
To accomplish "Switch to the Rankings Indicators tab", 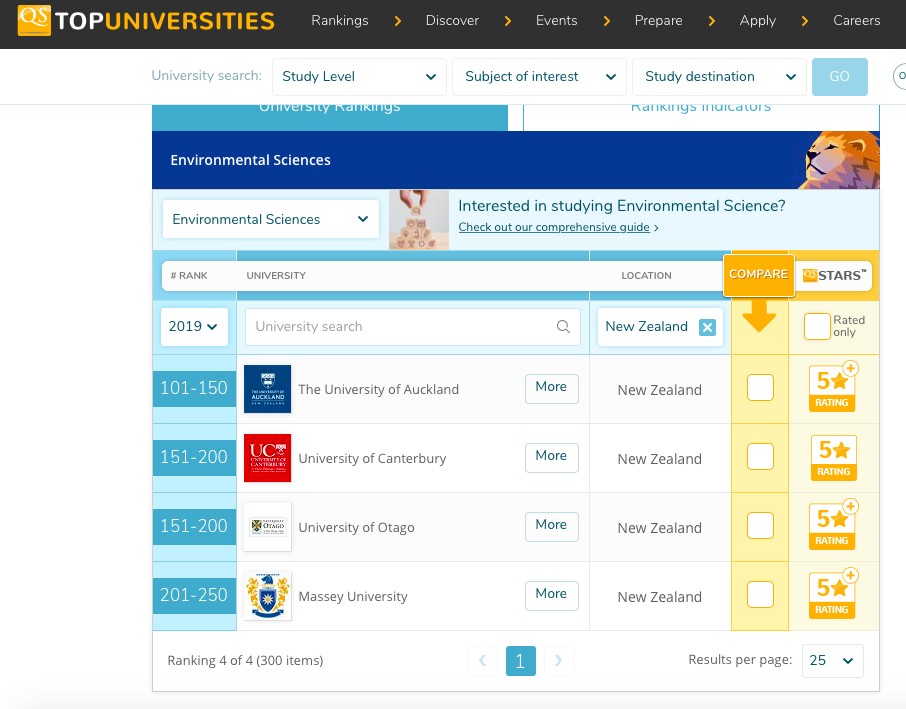I will (700, 110).
